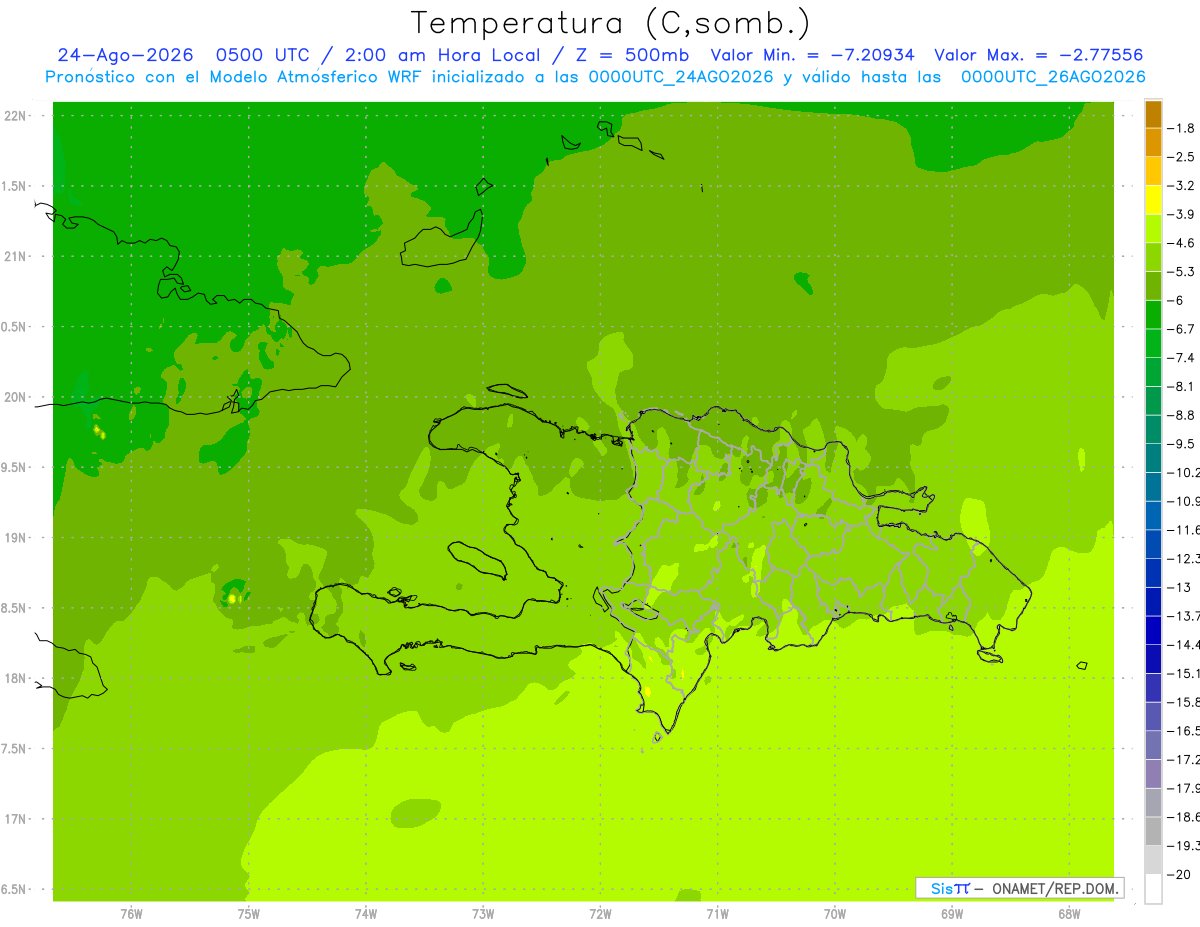Click the 'SisTT - ONAMET/REP.DOM.' credit label
Screen dimensions: 1200x927
click(x=1020, y=888)
